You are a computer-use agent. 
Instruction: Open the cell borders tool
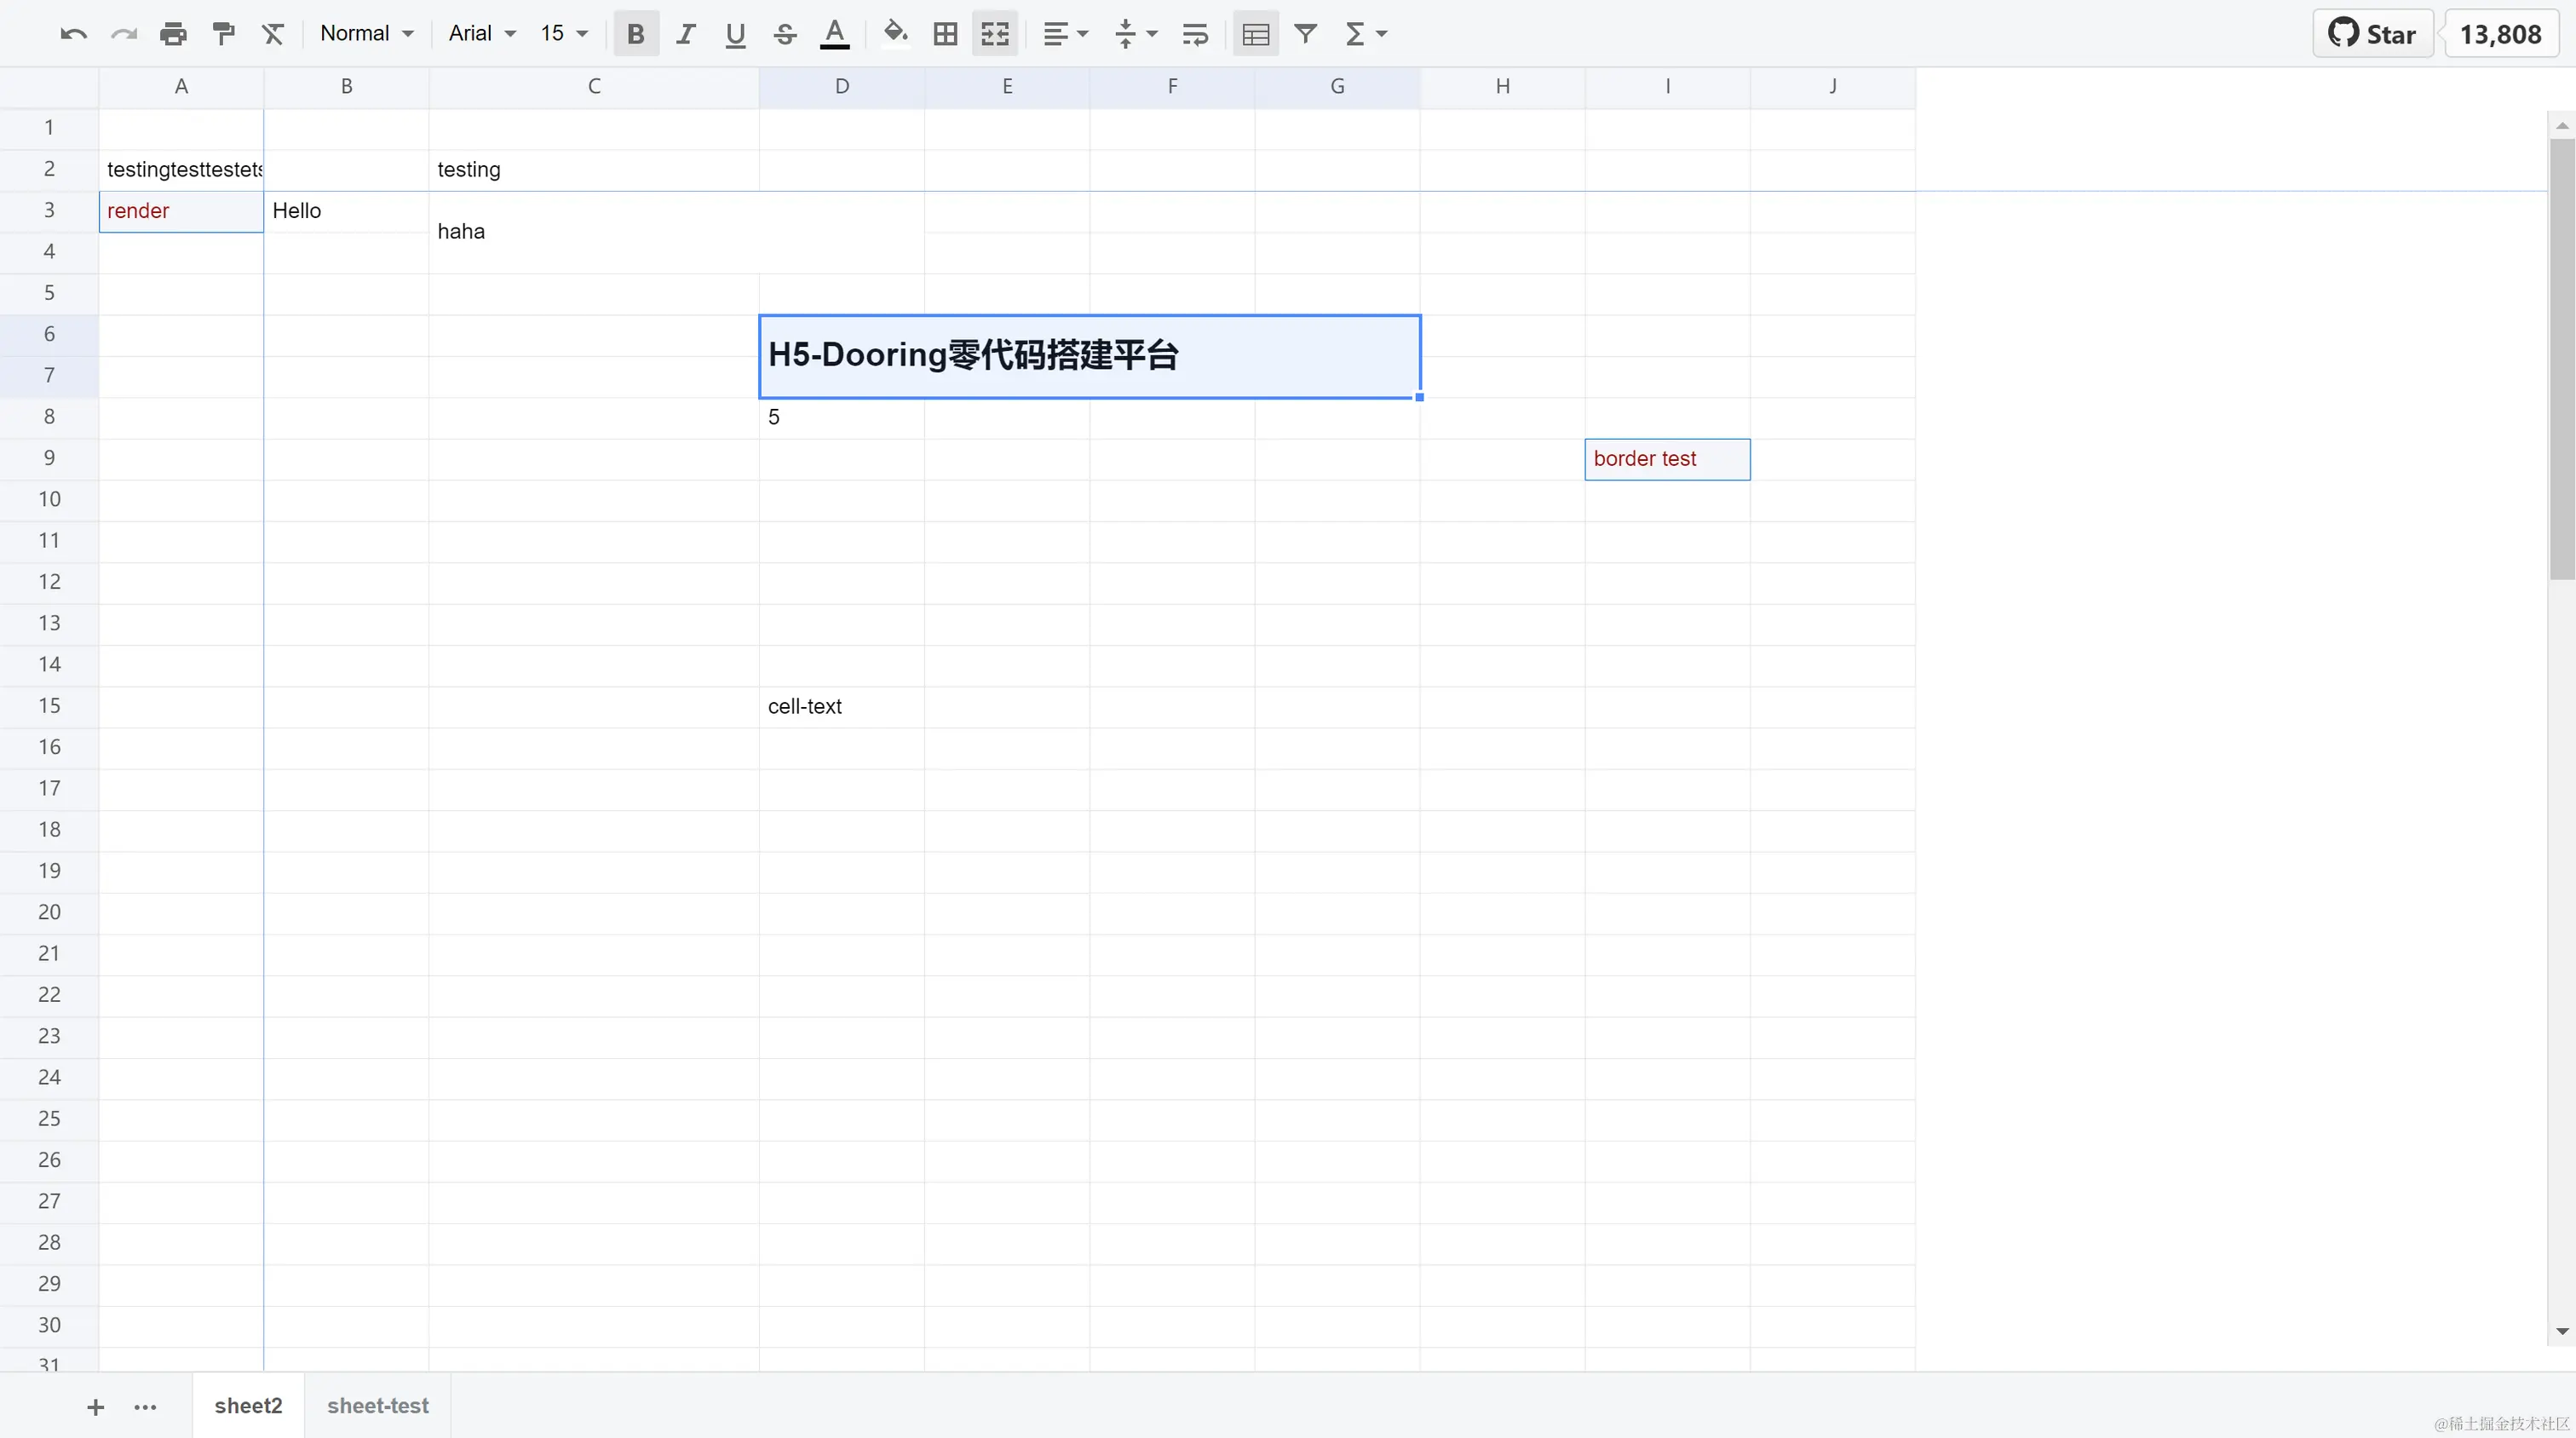(945, 34)
